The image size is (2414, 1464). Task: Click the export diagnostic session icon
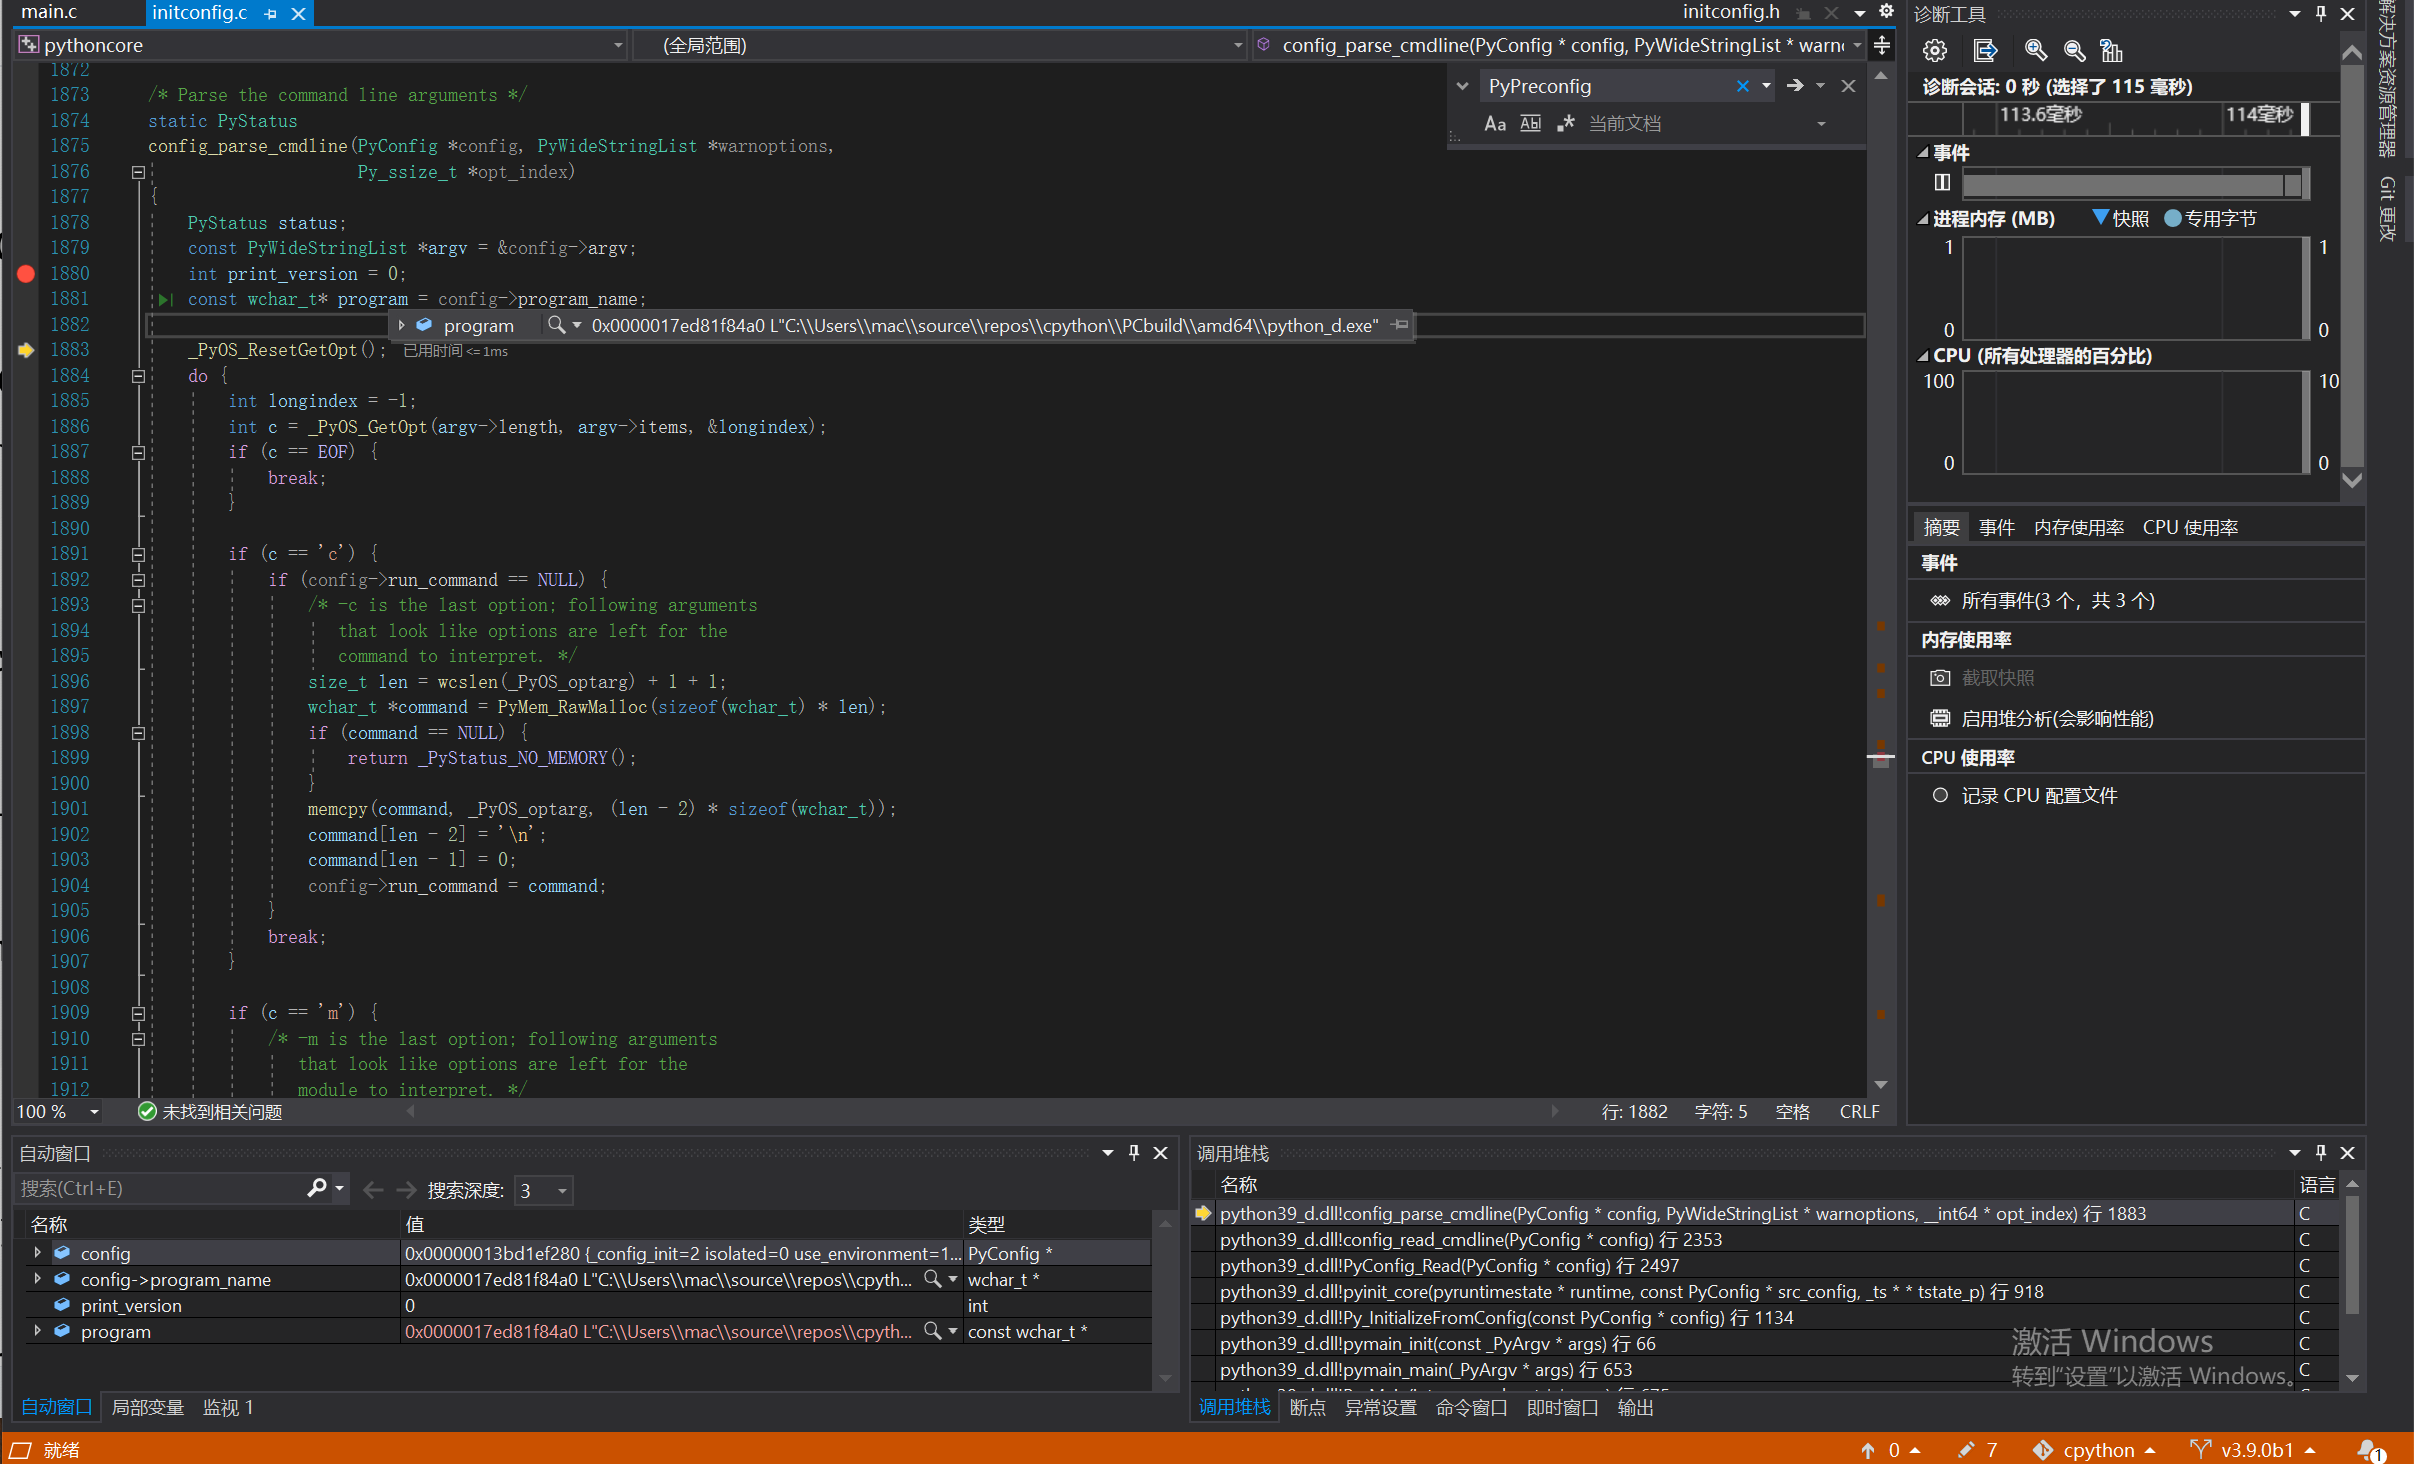[1985, 51]
